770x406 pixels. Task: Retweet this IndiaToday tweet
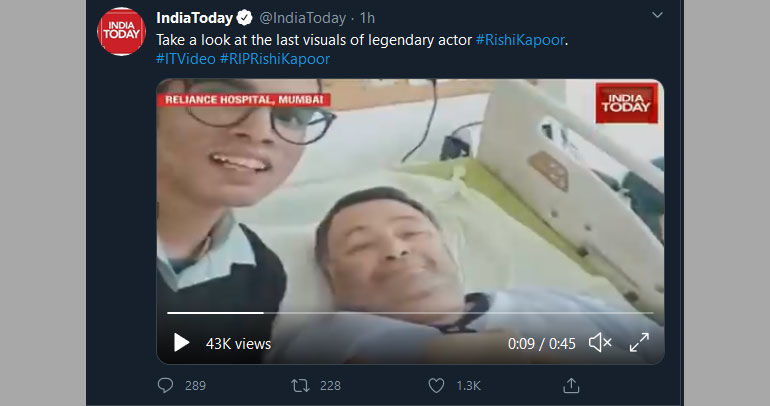tap(299, 385)
